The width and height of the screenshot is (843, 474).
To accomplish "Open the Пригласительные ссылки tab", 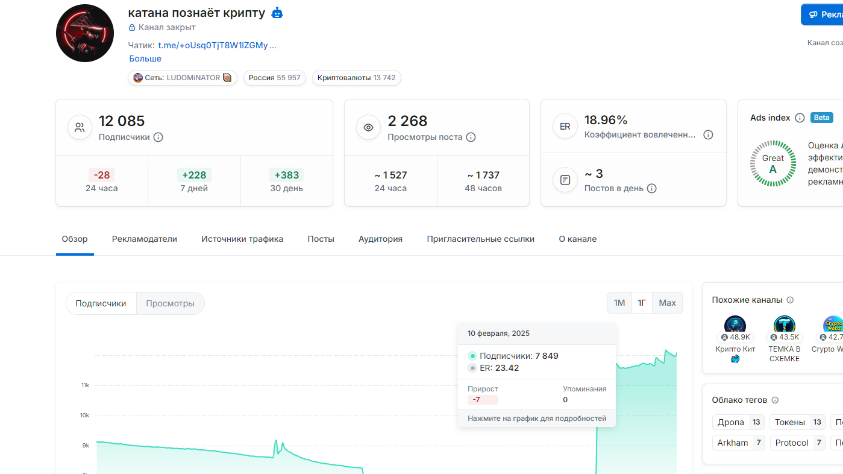I will [481, 239].
